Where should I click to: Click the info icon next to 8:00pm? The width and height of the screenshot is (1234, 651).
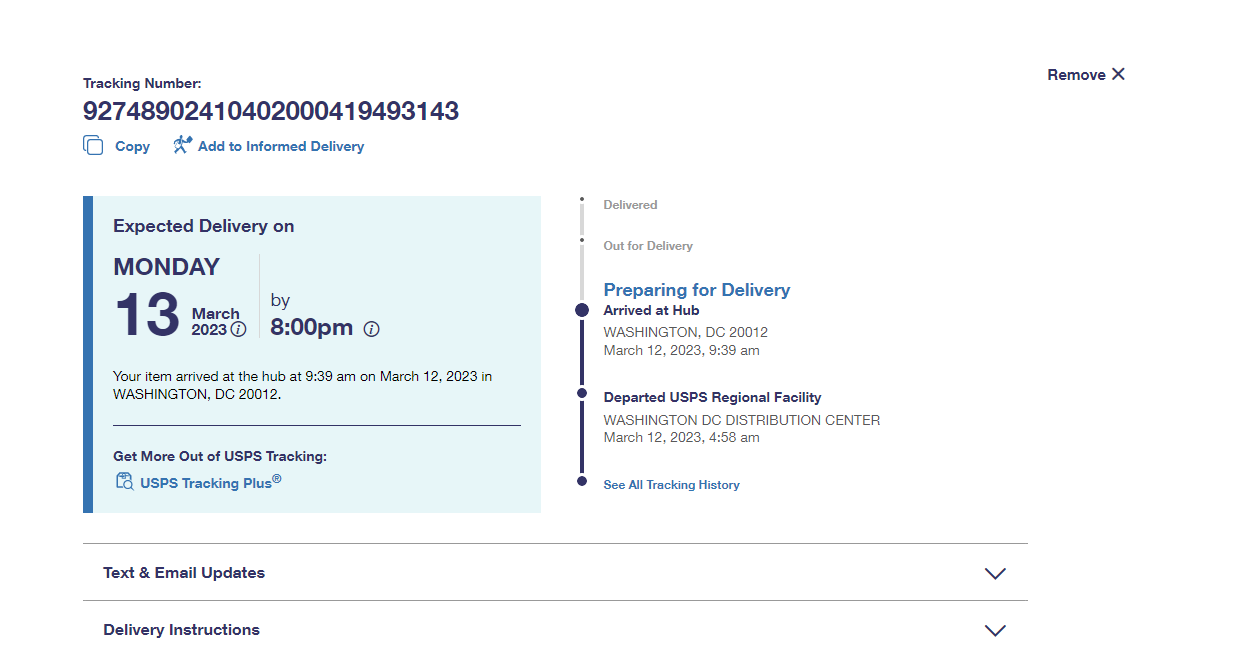coord(371,329)
